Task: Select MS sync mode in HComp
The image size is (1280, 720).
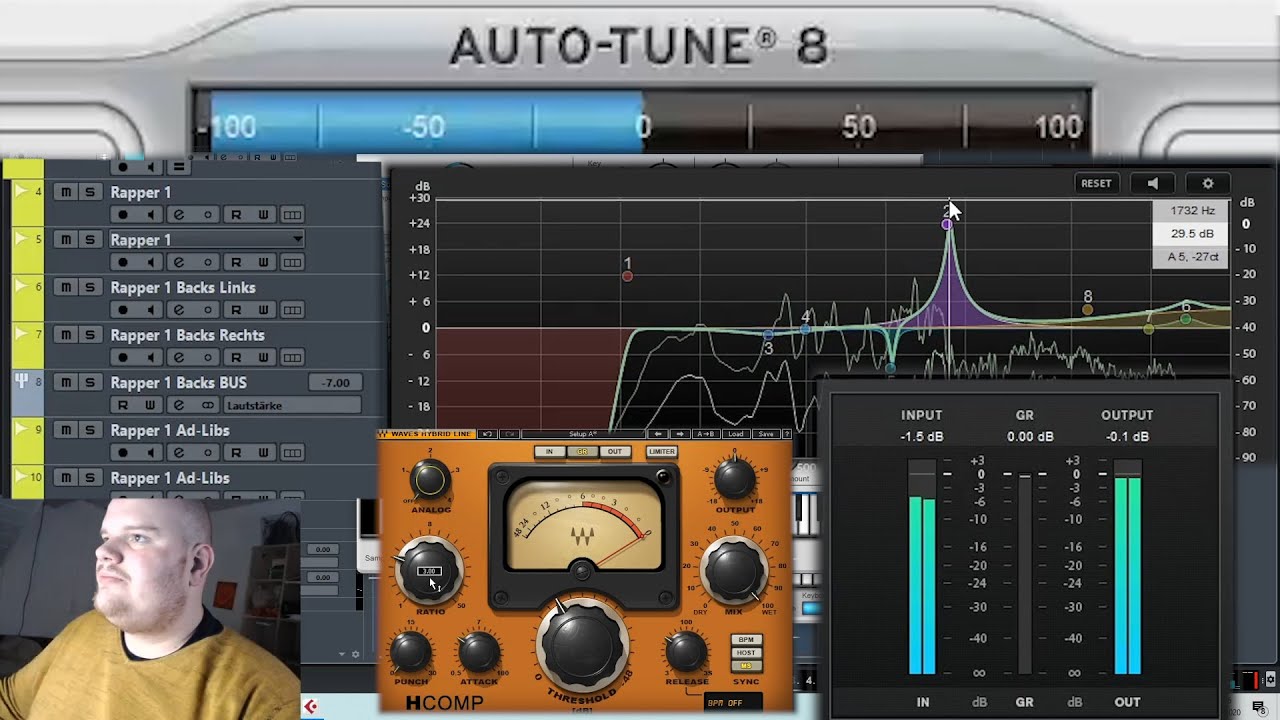Action: pos(746,666)
